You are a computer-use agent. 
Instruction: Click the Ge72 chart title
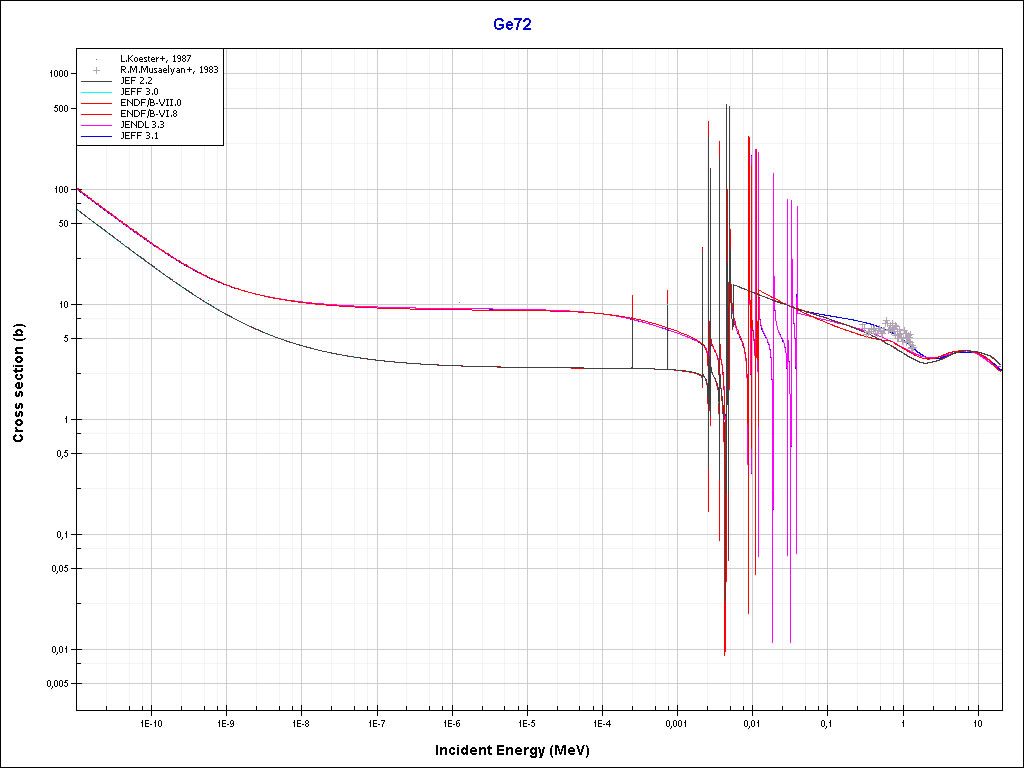(512, 25)
